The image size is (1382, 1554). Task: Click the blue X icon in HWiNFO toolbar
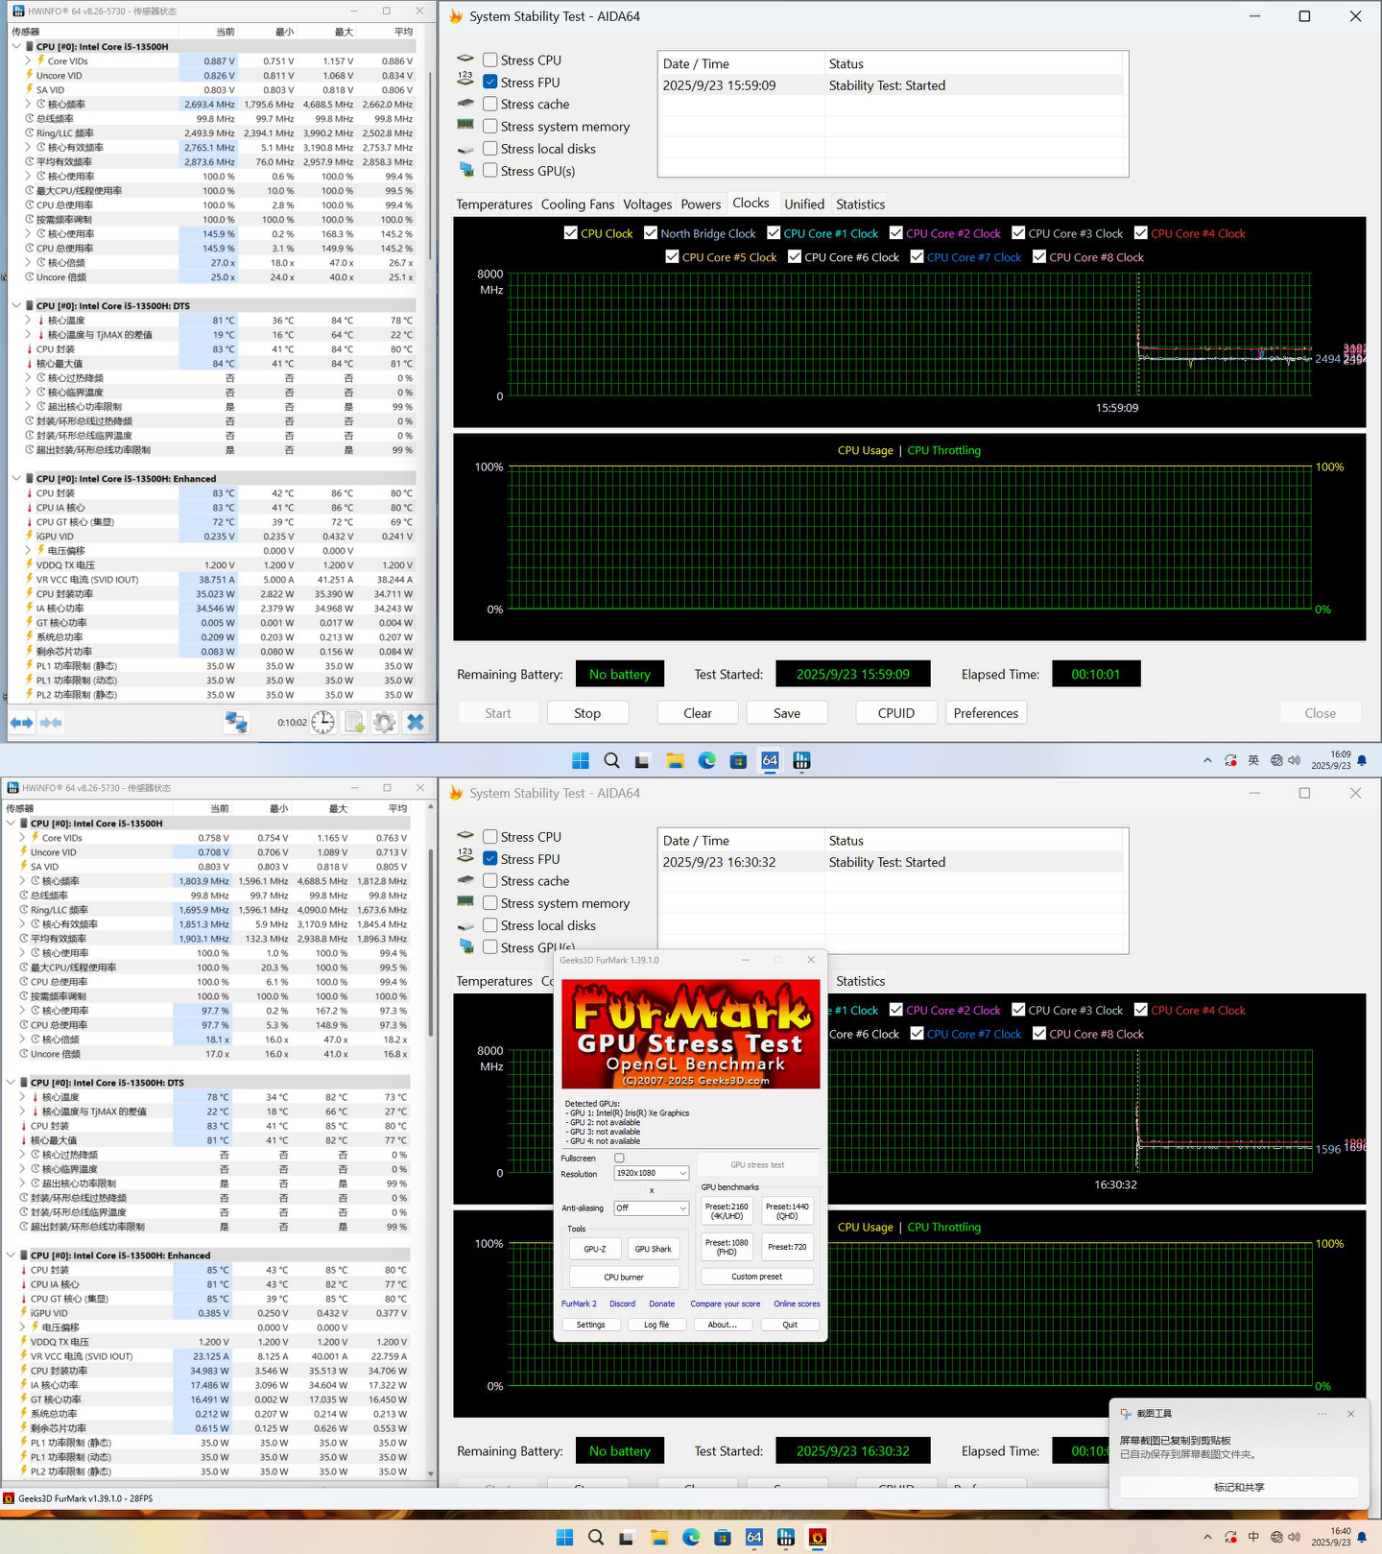click(416, 722)
